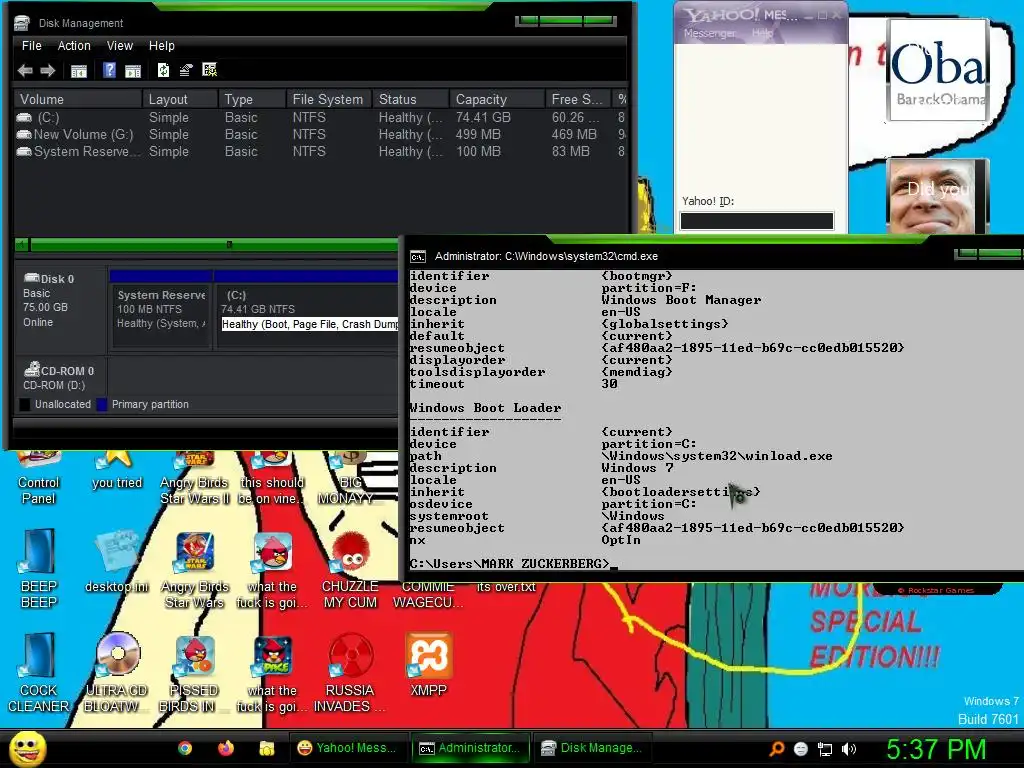
Task: Open Chrome from the taskbar
Action: 185,748
